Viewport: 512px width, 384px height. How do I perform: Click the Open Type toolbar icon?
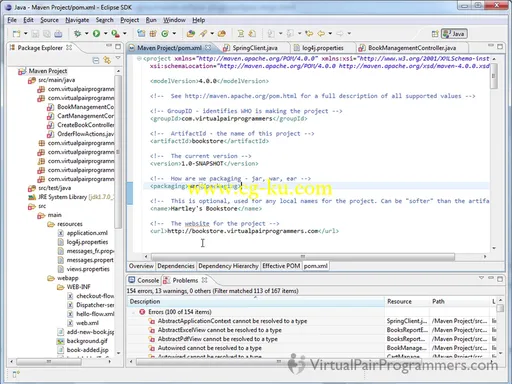click(x=191, y=33)
